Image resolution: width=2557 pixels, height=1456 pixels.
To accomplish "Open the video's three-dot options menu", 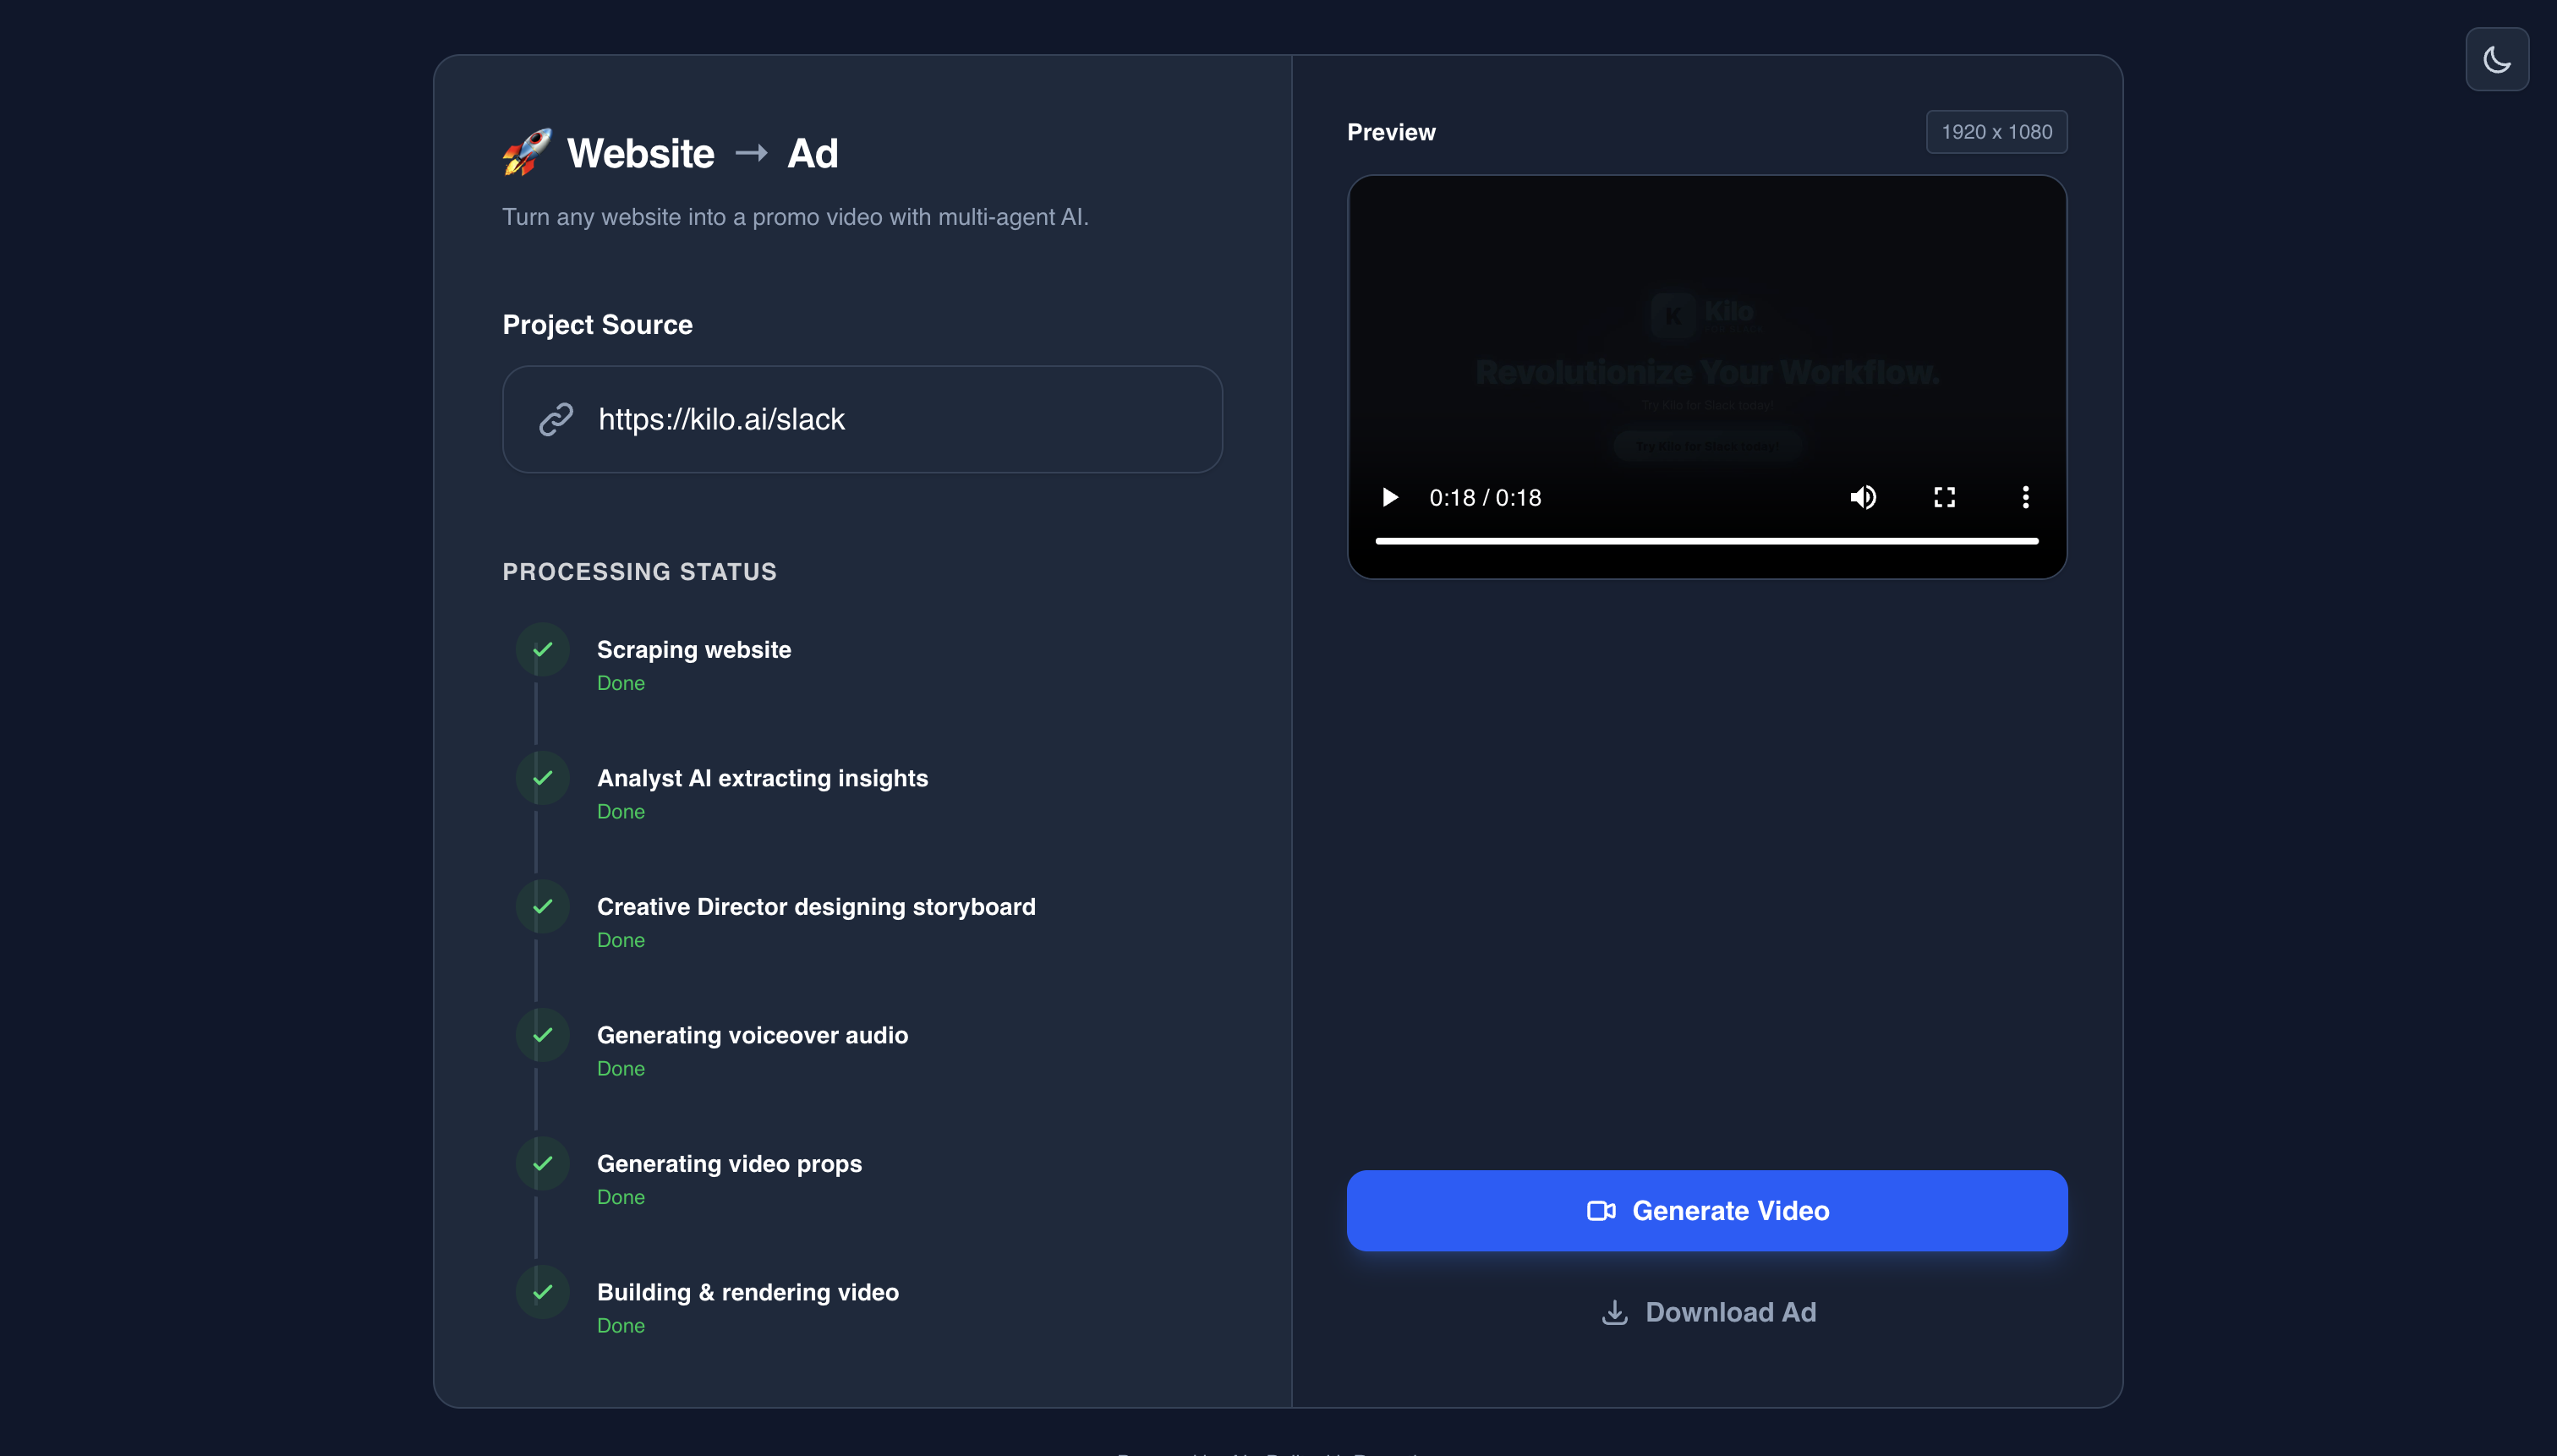I will (2025, 497).
